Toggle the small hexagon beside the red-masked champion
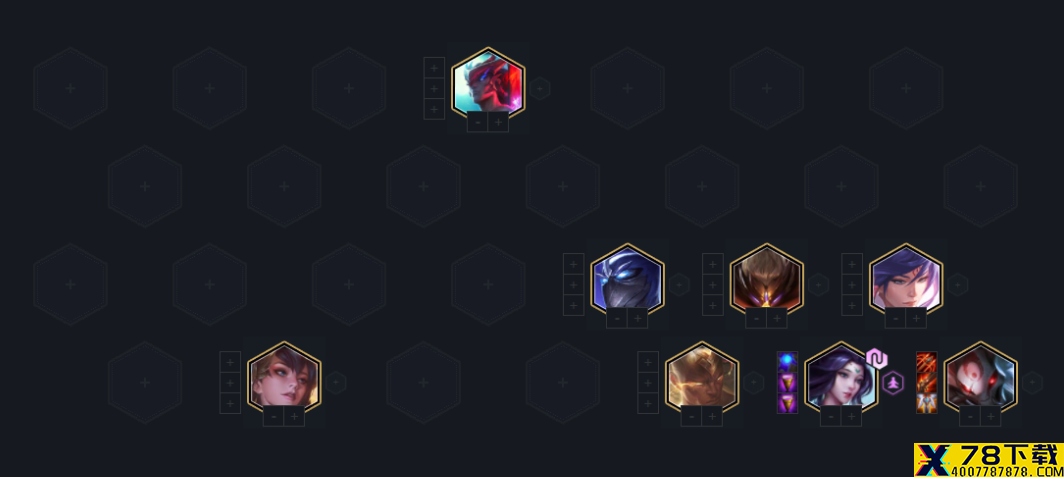Viewport: 1064px width, 477px height. click(x=540, y=88)
